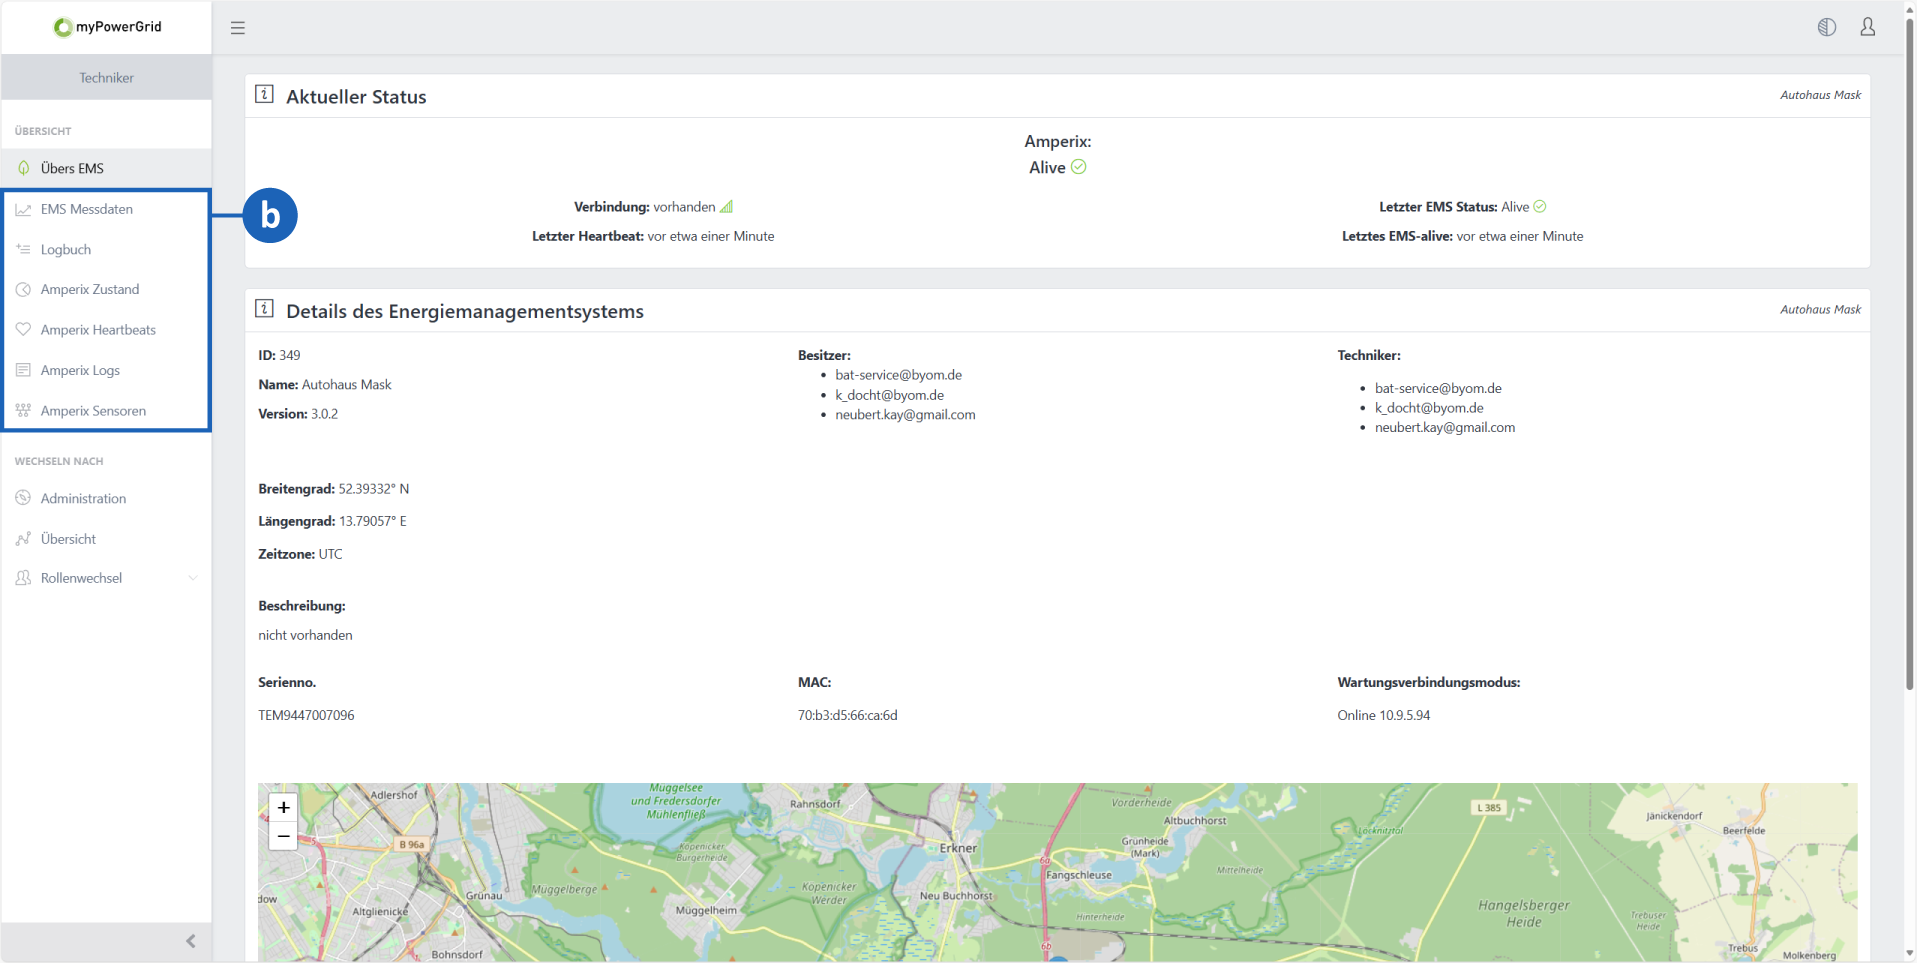Screen dimensions: 1917x963
Task: Click info icon beside Details des Energiemanagementsystems
Action: 264,308
